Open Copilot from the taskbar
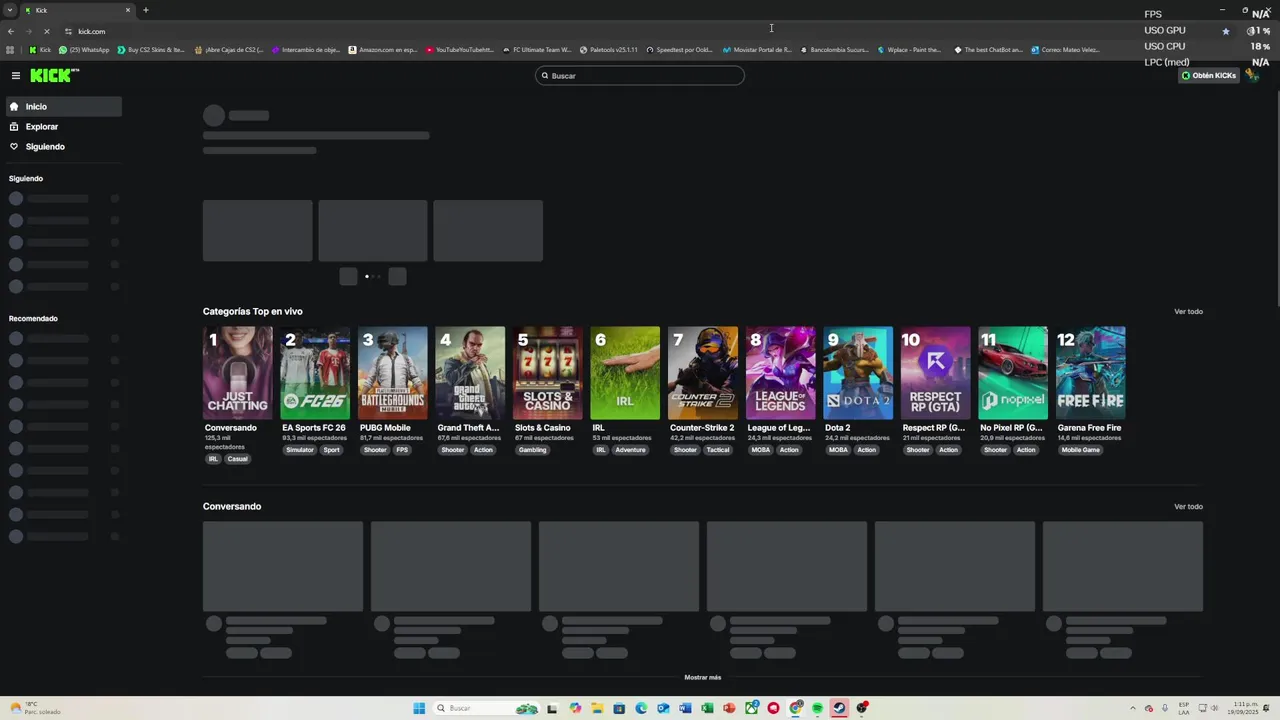Screen dimensions: 1280x720 click(x=575, y=708)
